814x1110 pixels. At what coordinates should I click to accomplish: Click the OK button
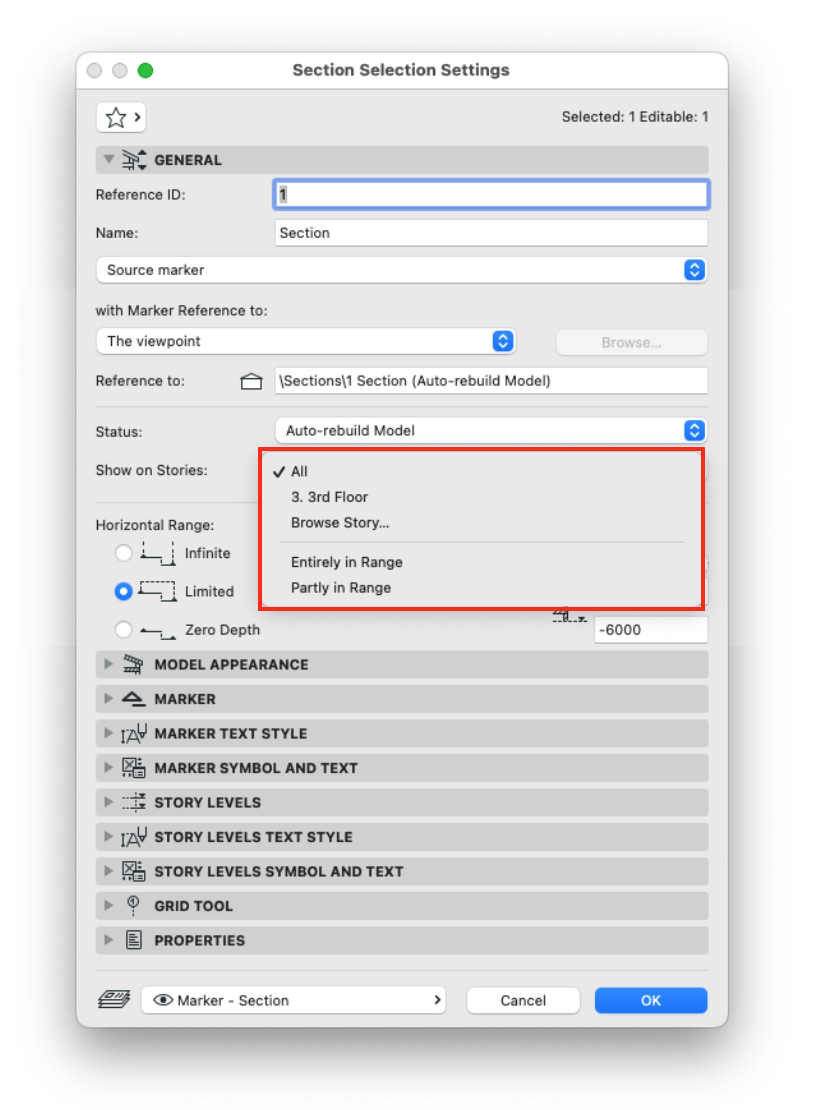point(650,1000)
